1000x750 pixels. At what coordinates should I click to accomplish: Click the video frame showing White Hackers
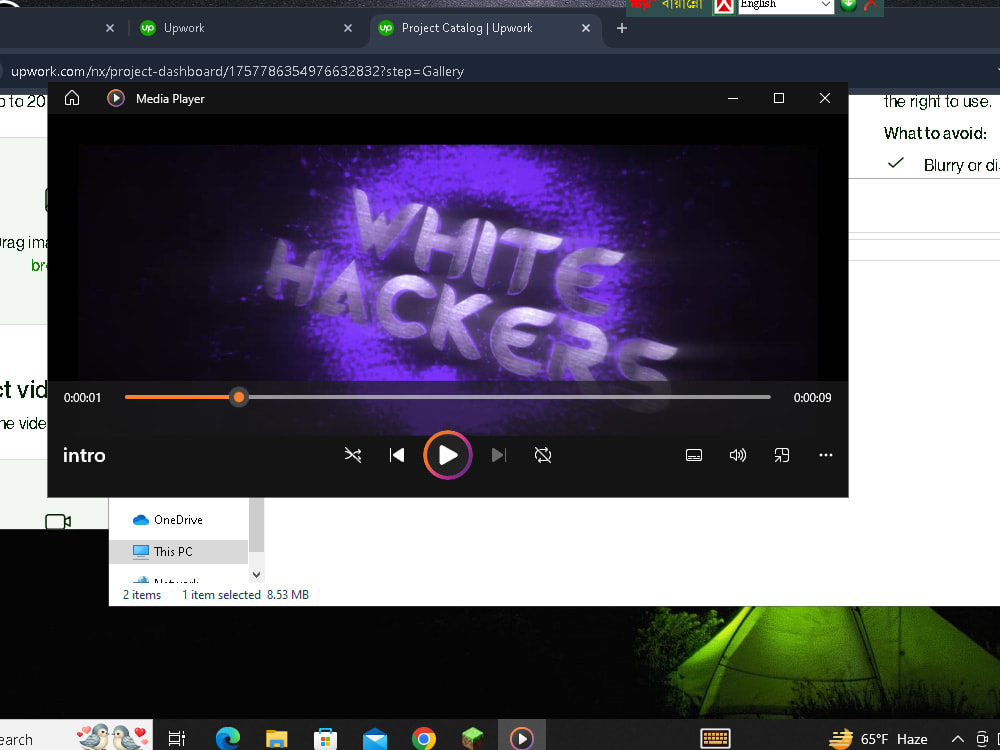[448, 261]
